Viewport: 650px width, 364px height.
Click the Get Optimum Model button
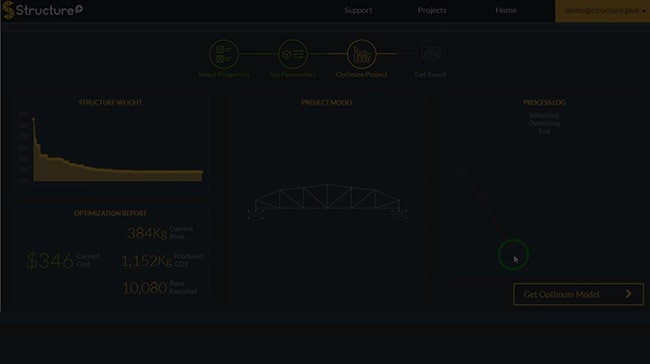(x=578, y=294)
